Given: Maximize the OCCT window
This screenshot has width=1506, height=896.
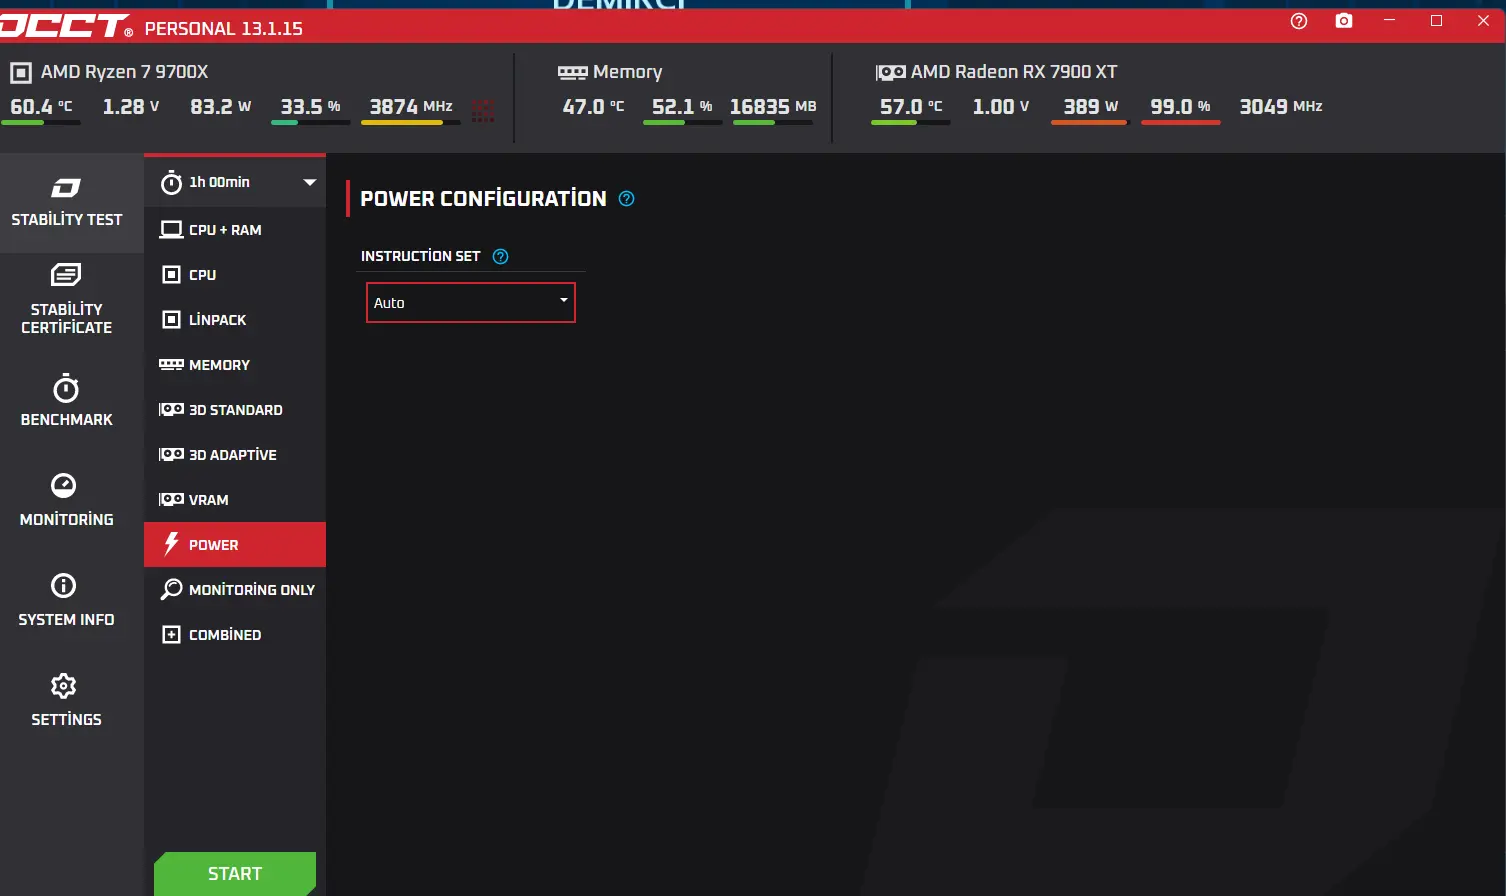Looking at the screenshot, I should [1436, 21].
